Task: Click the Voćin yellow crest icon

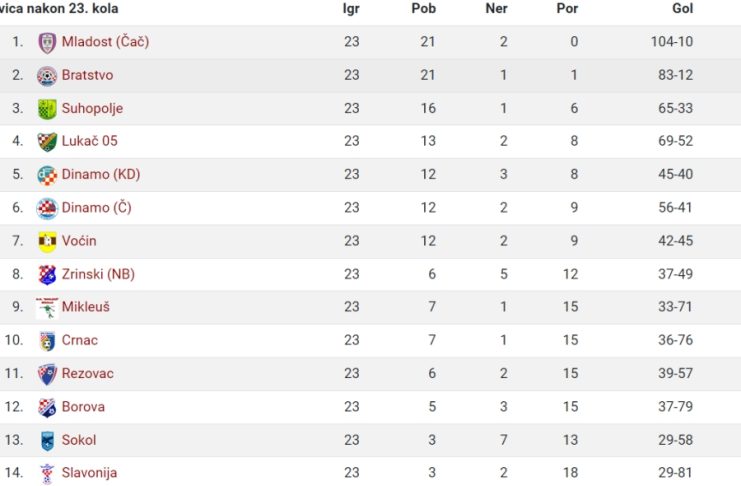Action: pos(47,242)
